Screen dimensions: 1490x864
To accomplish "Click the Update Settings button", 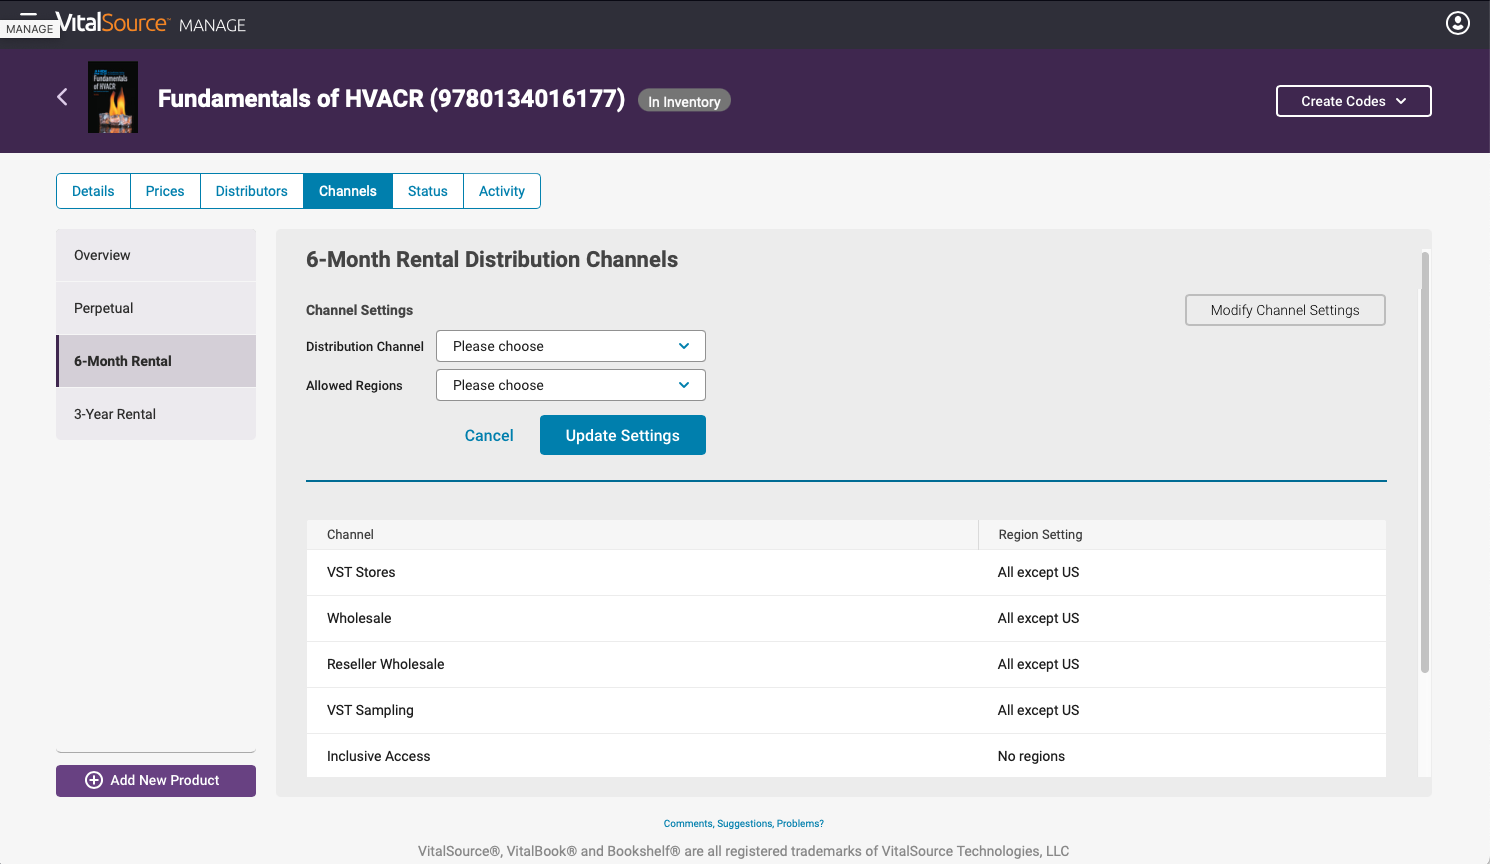I will click(x=623, y=435).
